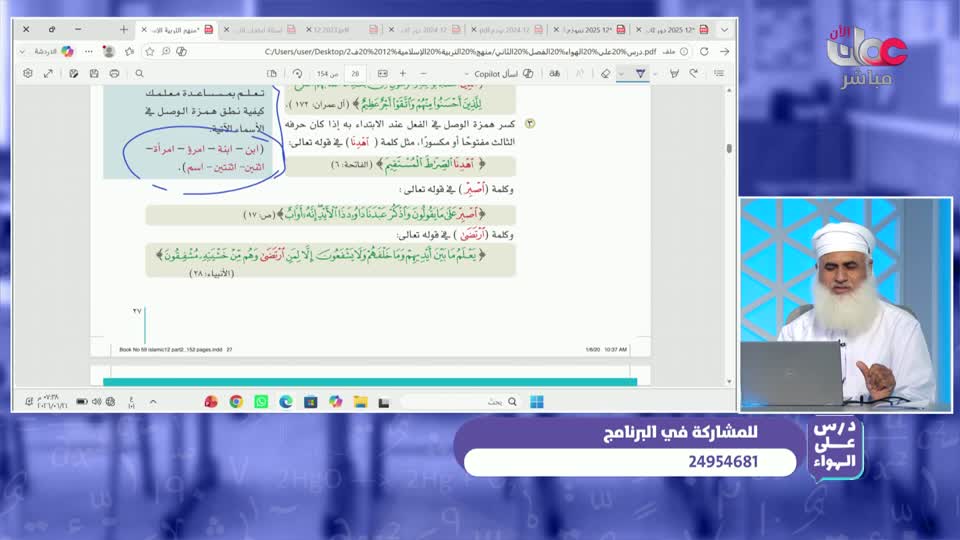Expand draw pen color options
The image size is (960, 540).
[x=655, y=73]
